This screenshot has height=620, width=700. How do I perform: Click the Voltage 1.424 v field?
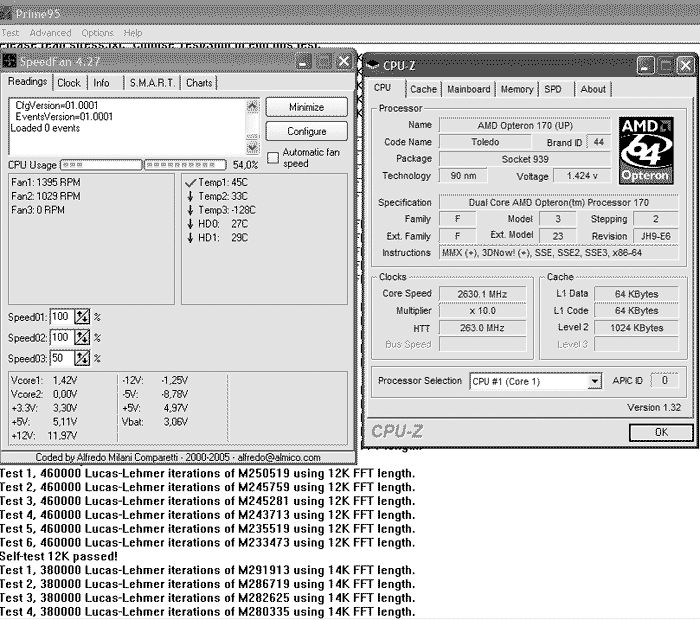pyautogui.click(x=582, y=175)
